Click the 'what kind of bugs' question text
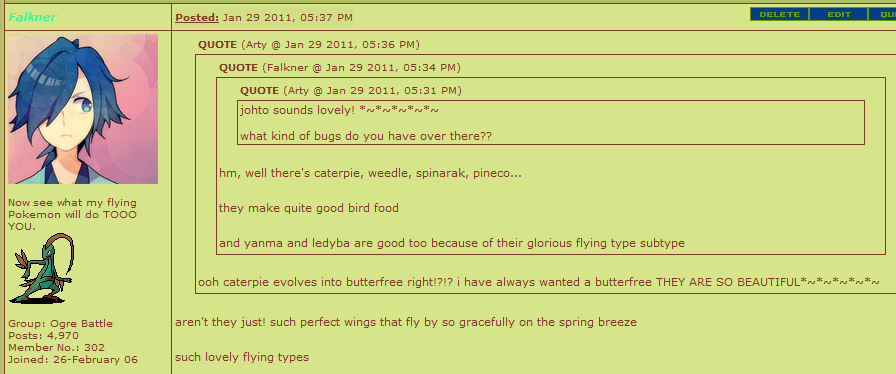 pyautogui.click(x=366, y=137)
